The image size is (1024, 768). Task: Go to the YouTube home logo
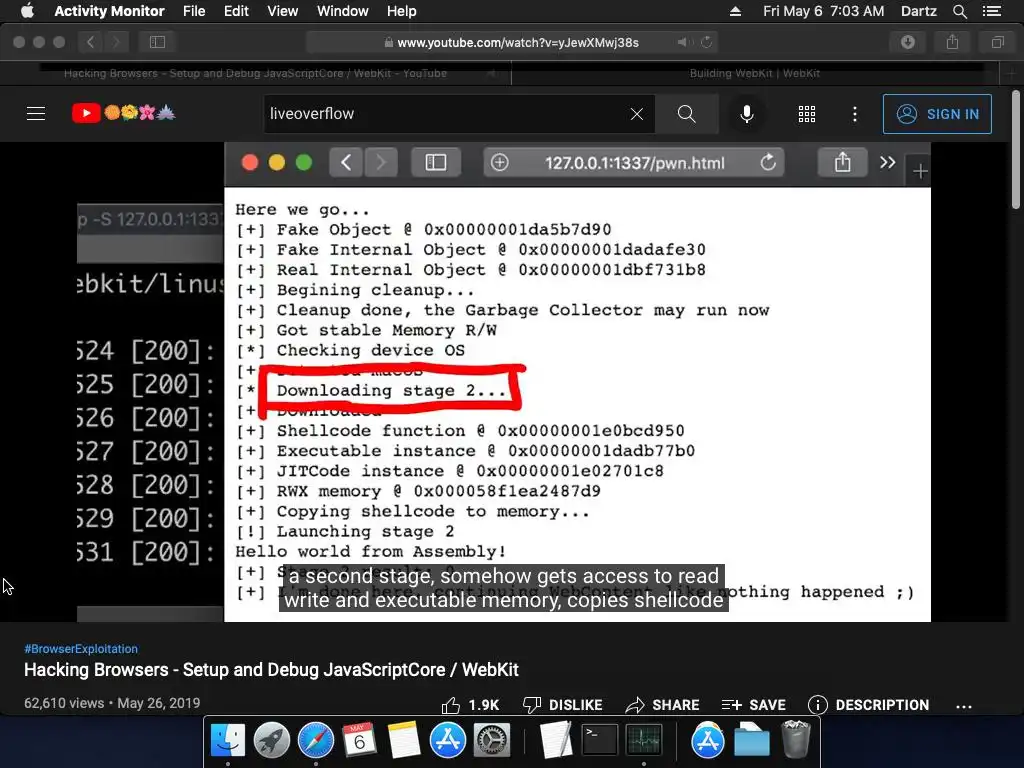pyautogui.click(x=123, y=113)
